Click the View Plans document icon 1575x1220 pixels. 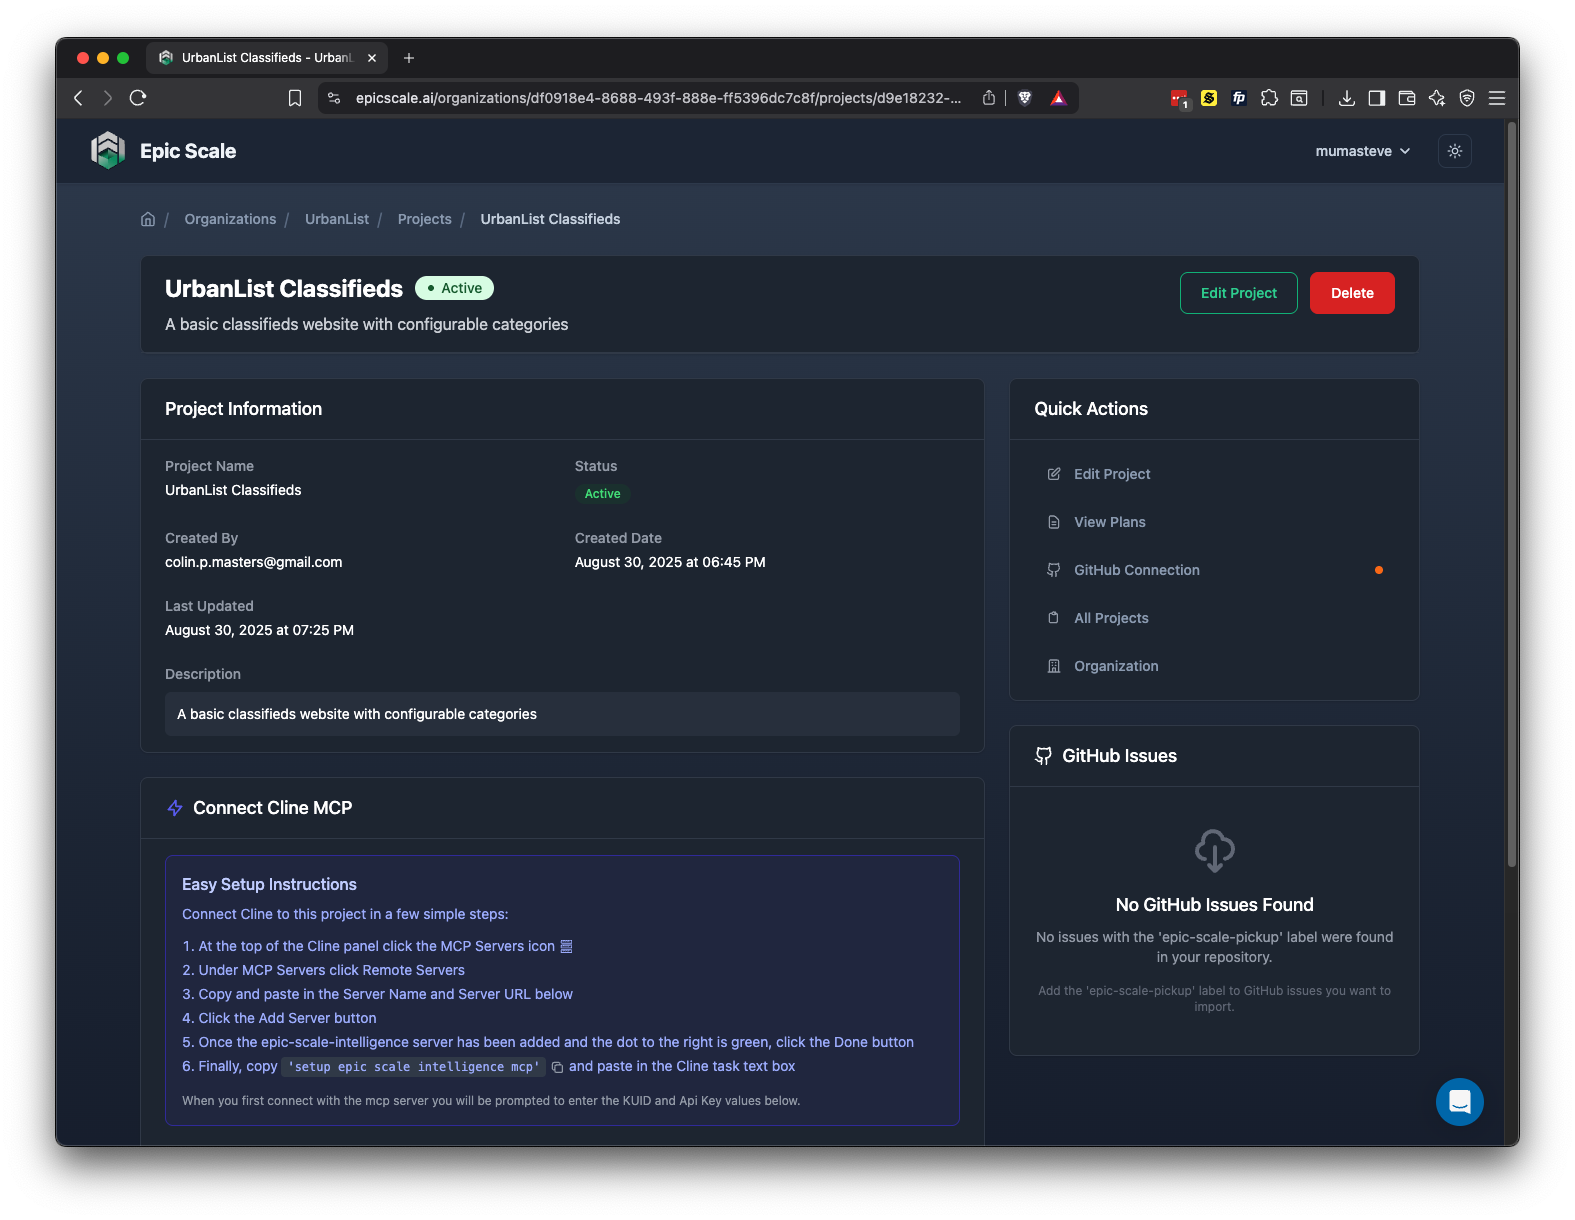(x=1054, y=522)
